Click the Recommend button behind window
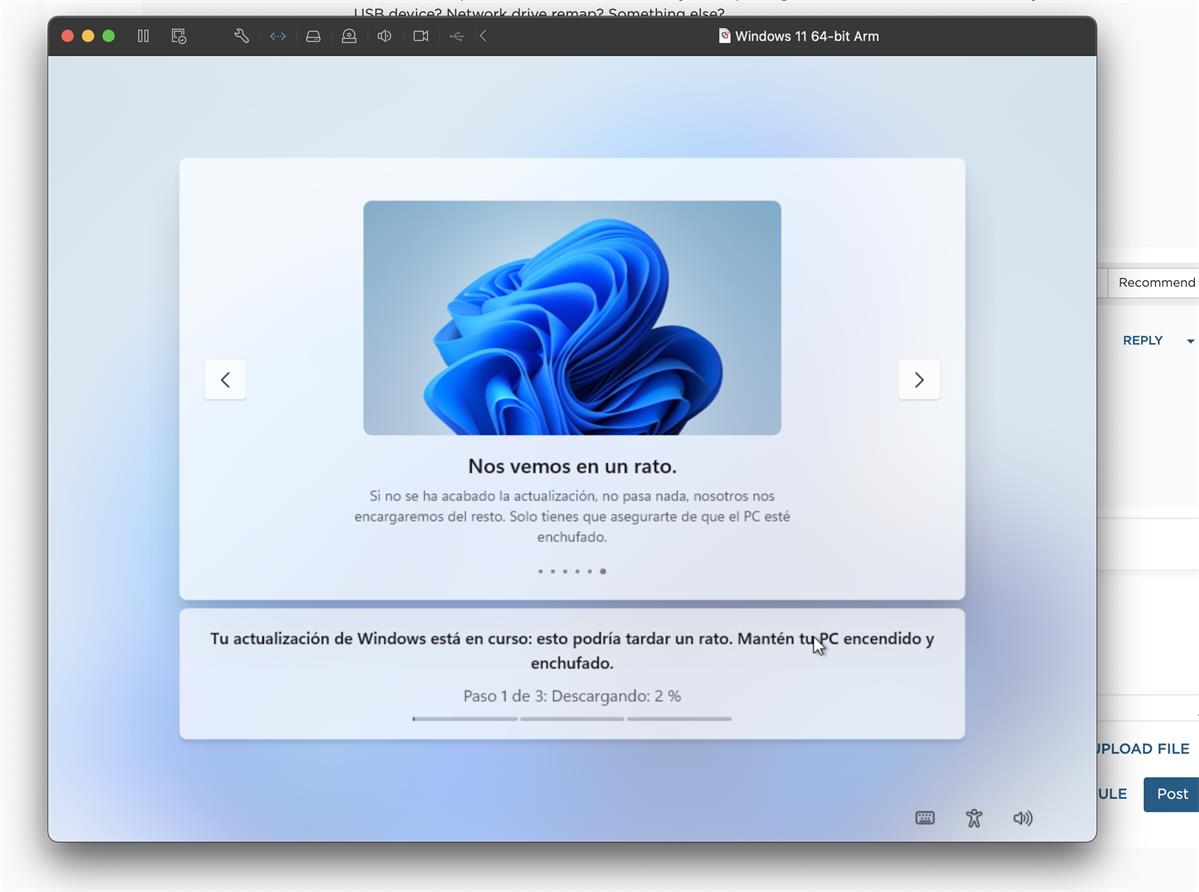 click(x=1153, y=282)
